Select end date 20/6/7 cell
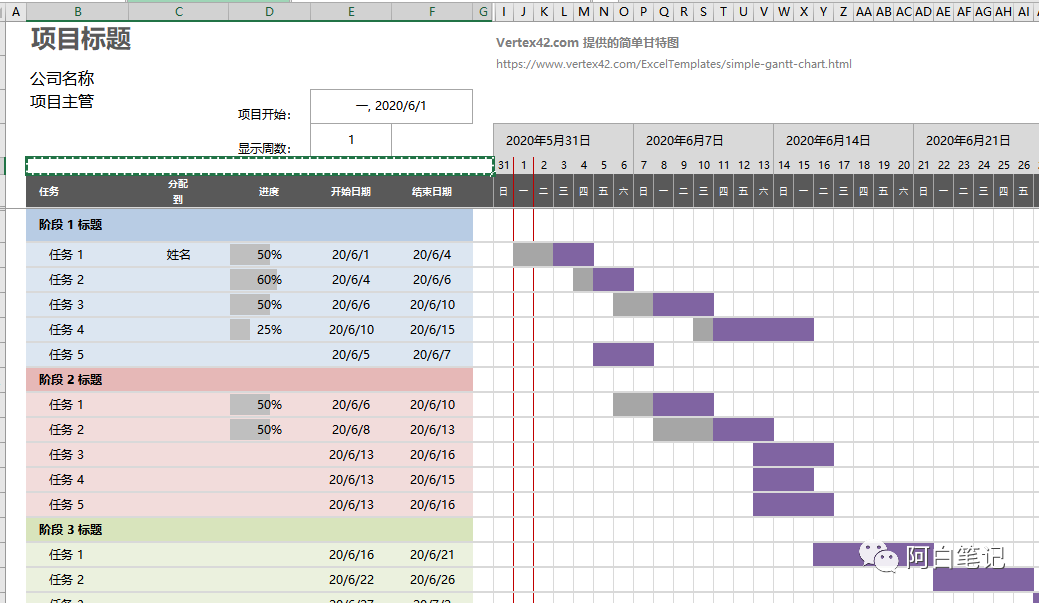1039x603 pixels. point(432,355)
